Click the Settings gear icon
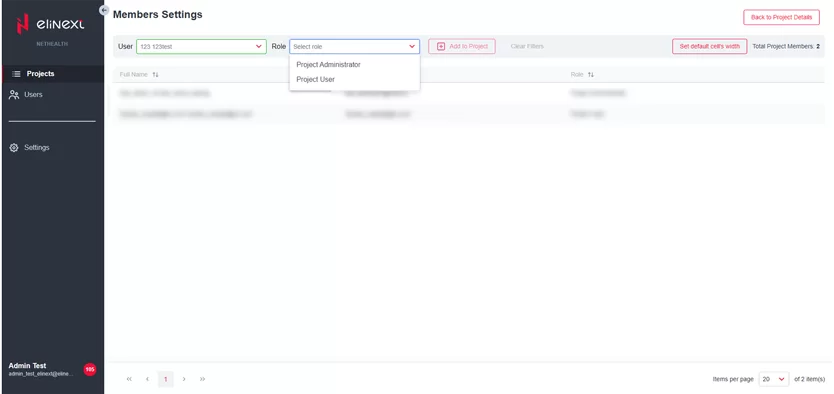 pyautogui.click(x=14, y=147)
